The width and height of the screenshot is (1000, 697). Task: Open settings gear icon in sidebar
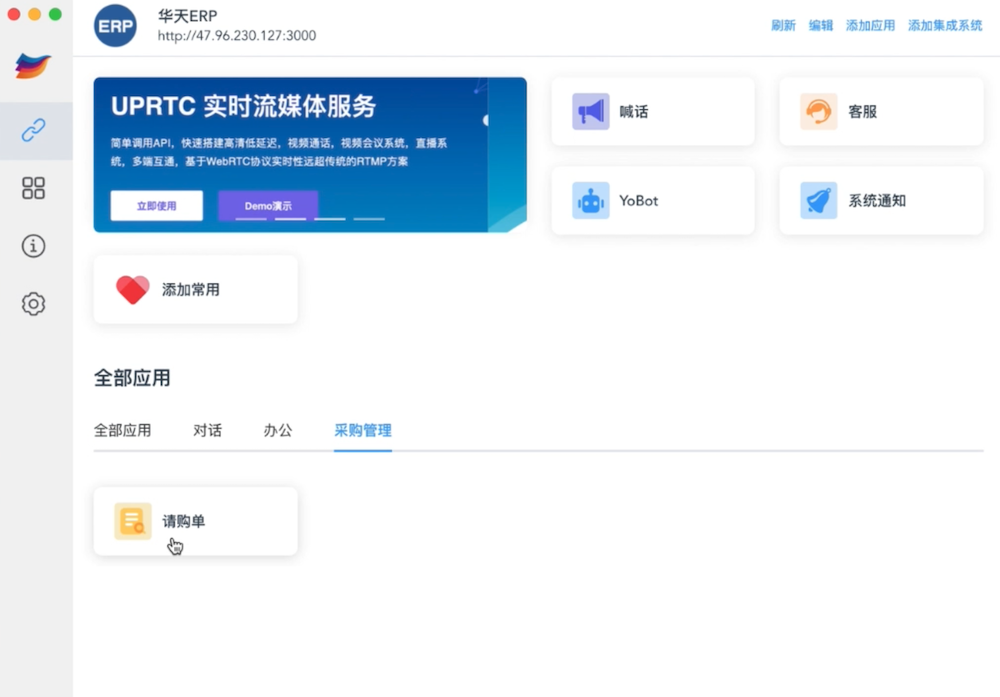coord(34,304)
